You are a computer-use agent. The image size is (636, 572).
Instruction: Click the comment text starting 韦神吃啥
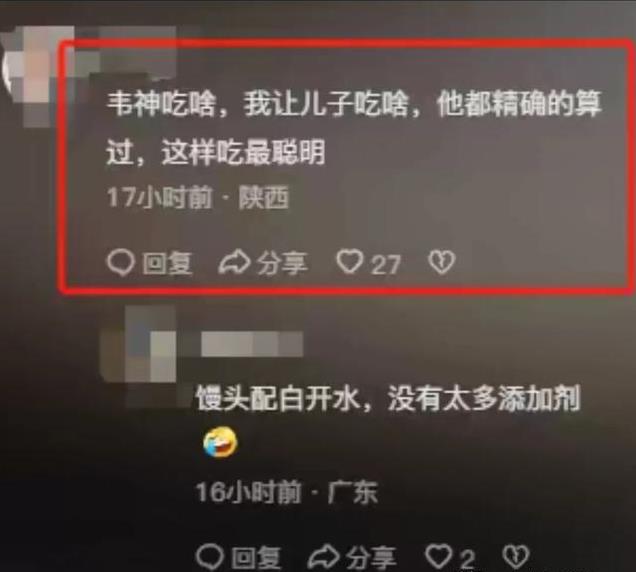point(354,129)
